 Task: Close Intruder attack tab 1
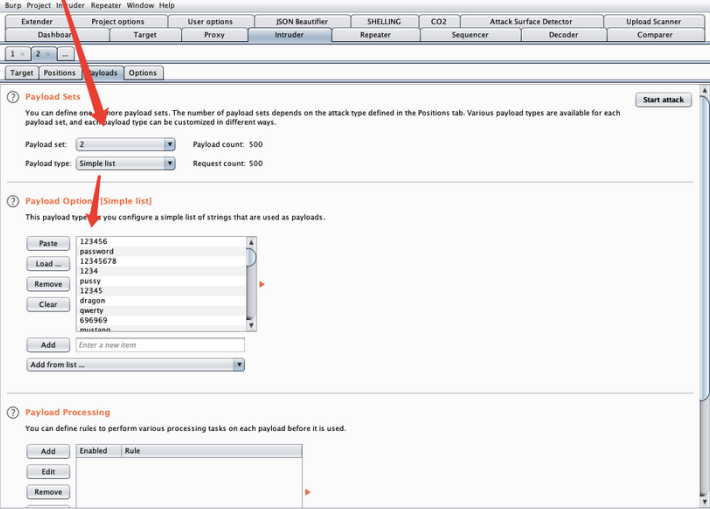pos(22,54)
